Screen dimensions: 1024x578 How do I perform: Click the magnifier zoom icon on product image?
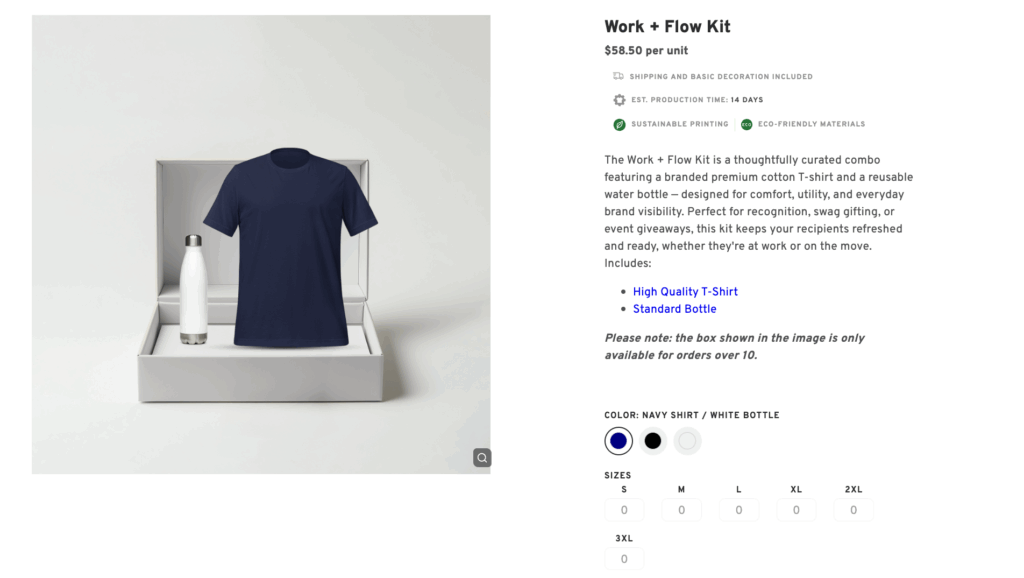tap(482, 458)
